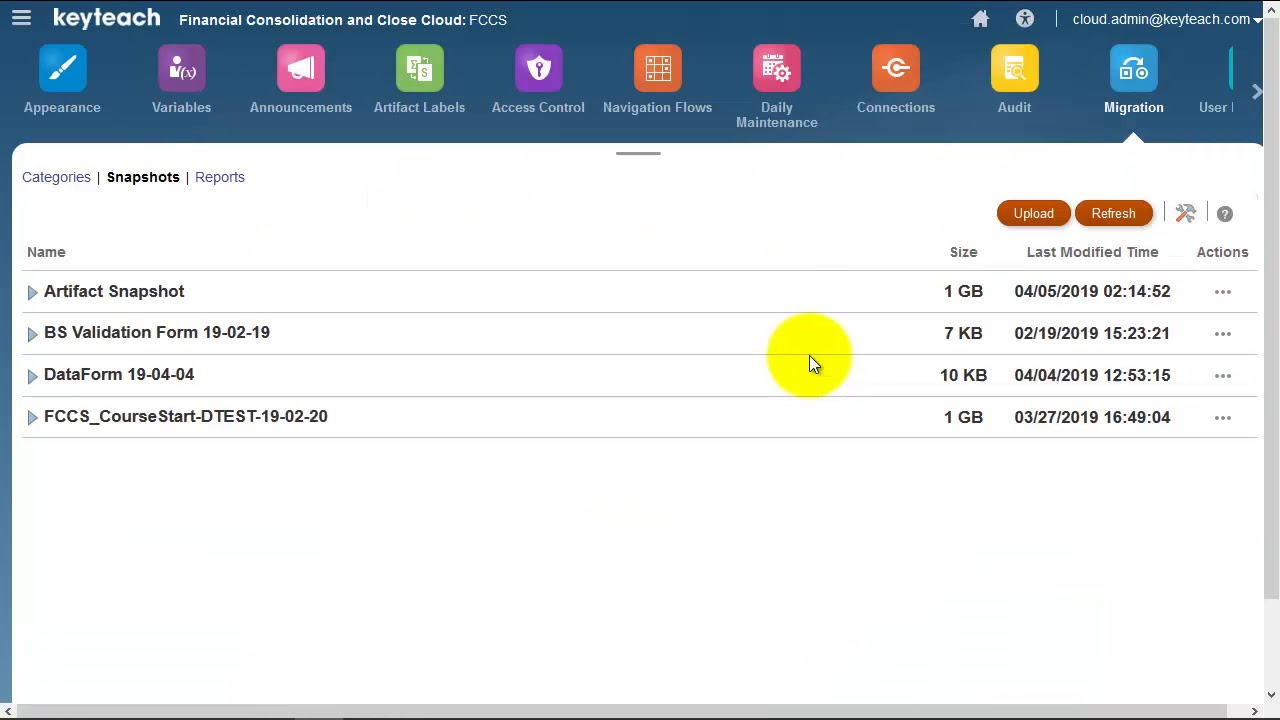1280x720 pixels.
Task: Switch to the Snapshots tab
Action: coord(143,177)
